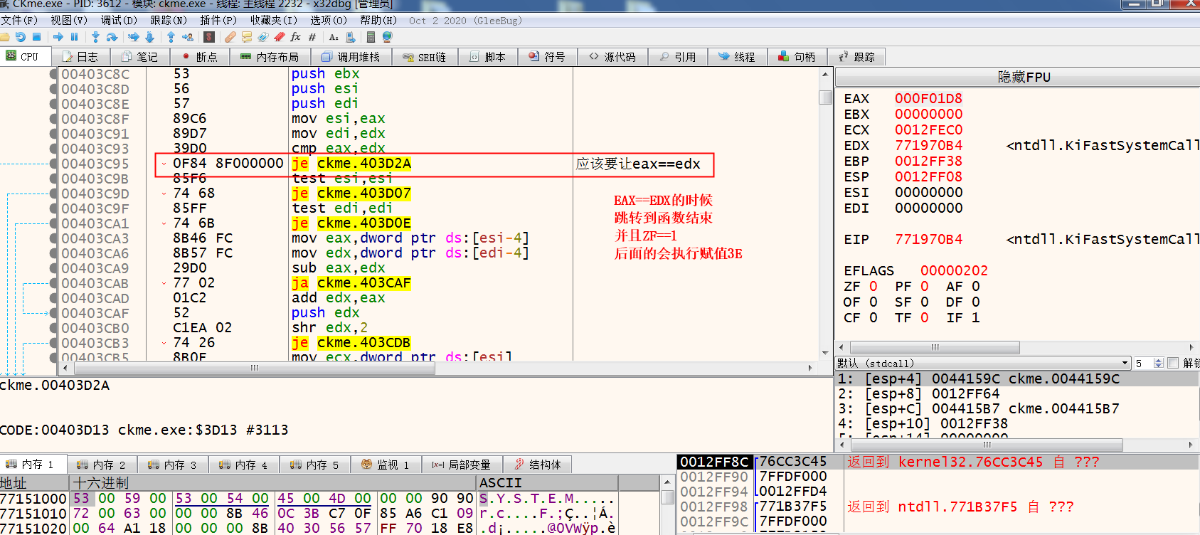
Task: Click the Trace over toolbar icon
Action: point(150,37)
